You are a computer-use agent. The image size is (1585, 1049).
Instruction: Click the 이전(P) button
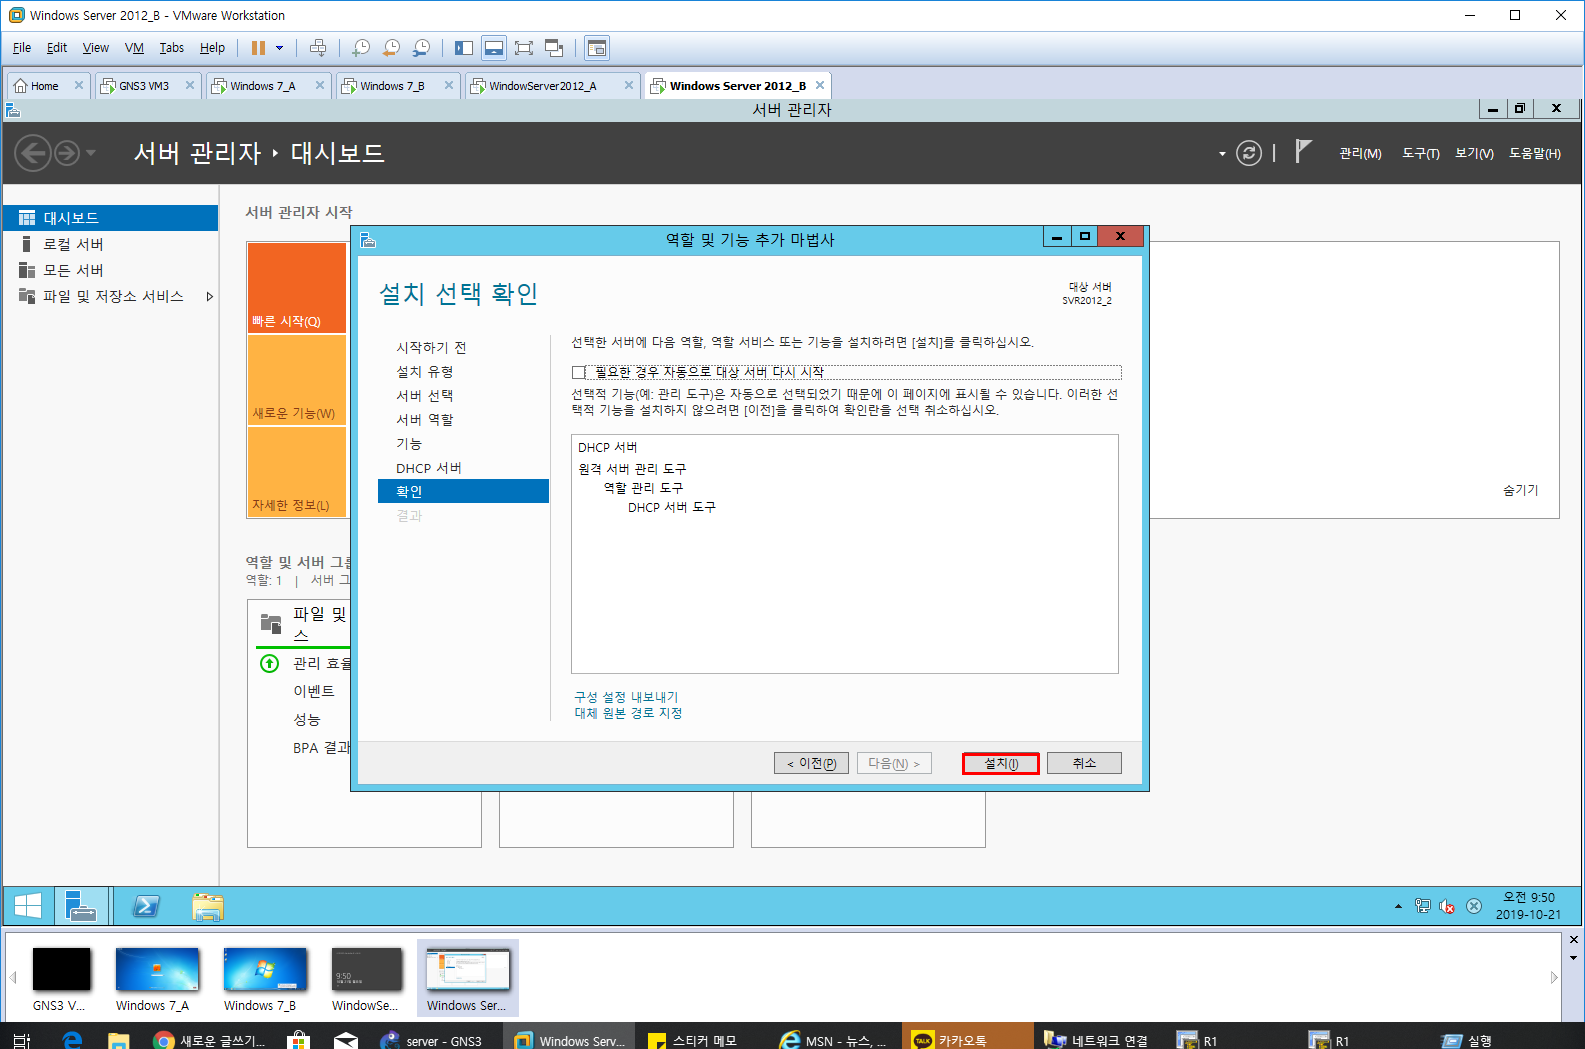click(x=811, y=763)
